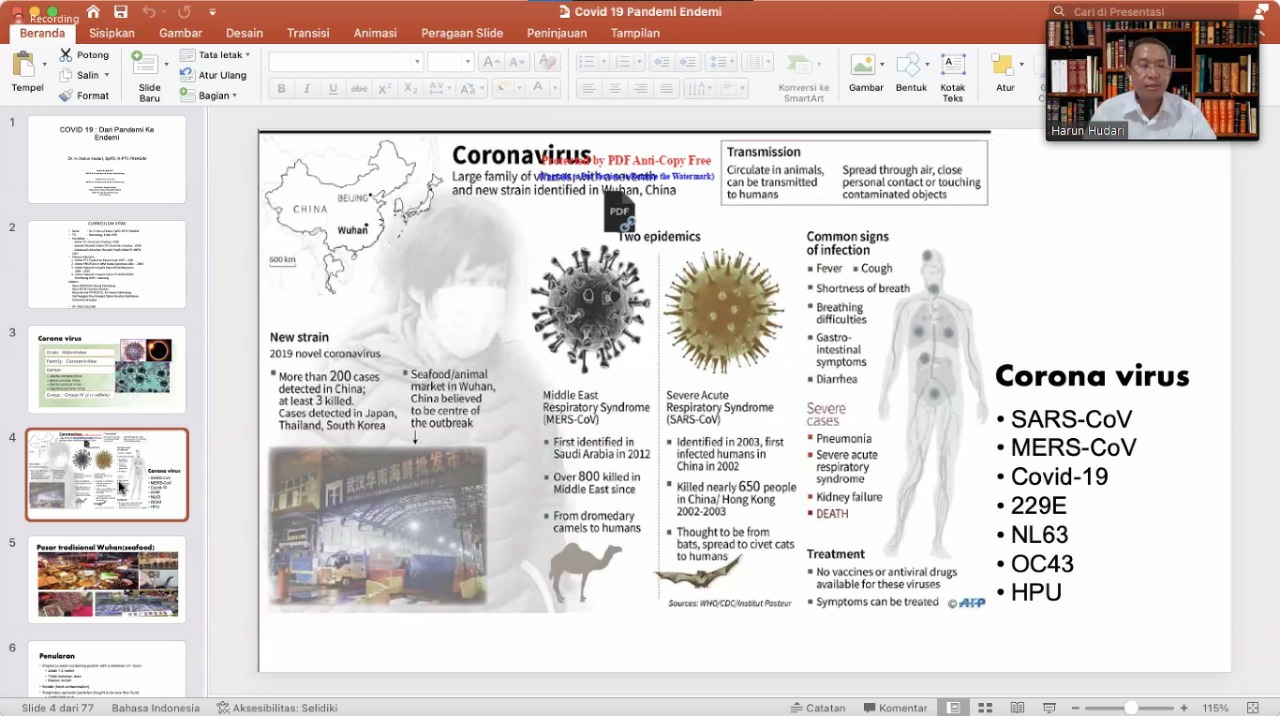Expand customize quick access toolbar
Viewport: 1280px width, 716px height.
pos(212,12)
